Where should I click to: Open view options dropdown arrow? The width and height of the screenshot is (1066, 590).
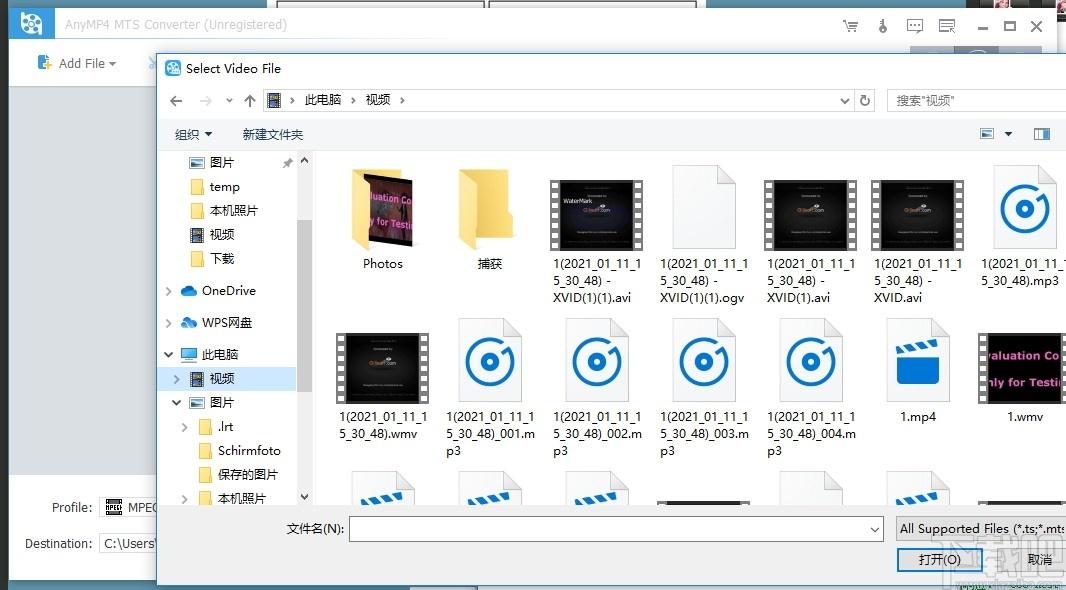tap(1008, 134)
